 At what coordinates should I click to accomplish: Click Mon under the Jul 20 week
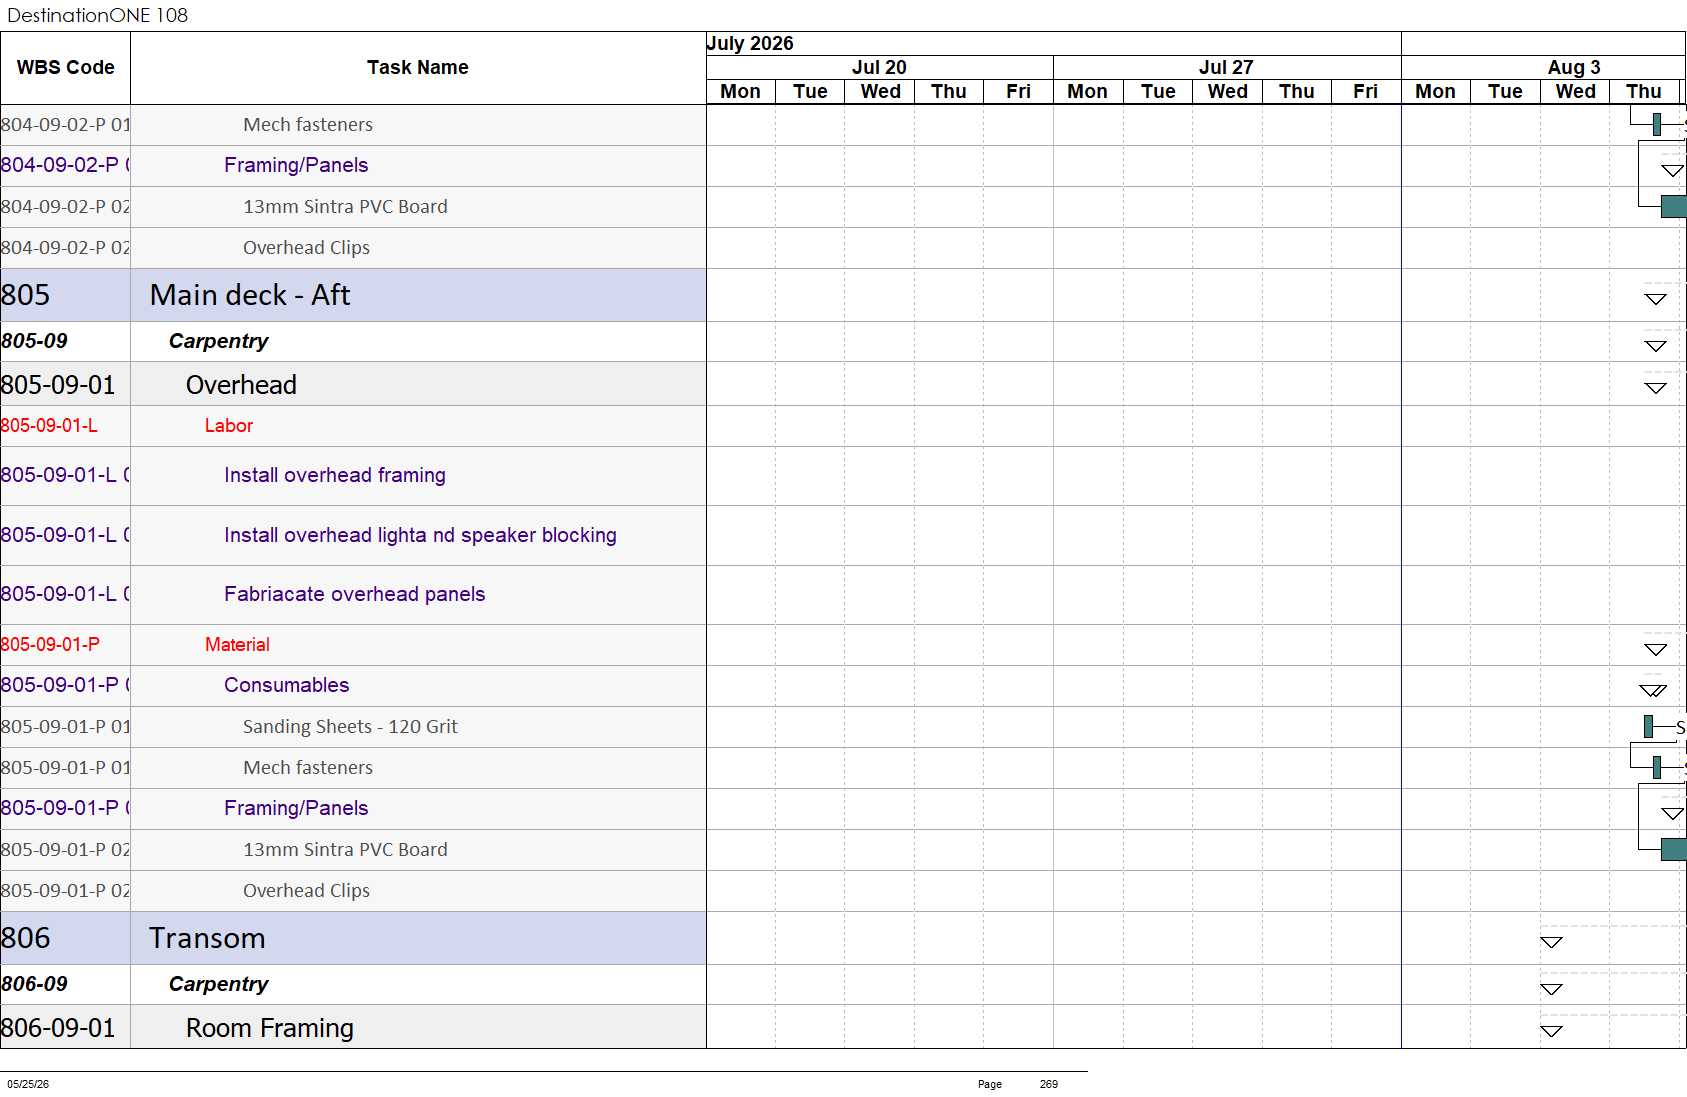[740, 91]
